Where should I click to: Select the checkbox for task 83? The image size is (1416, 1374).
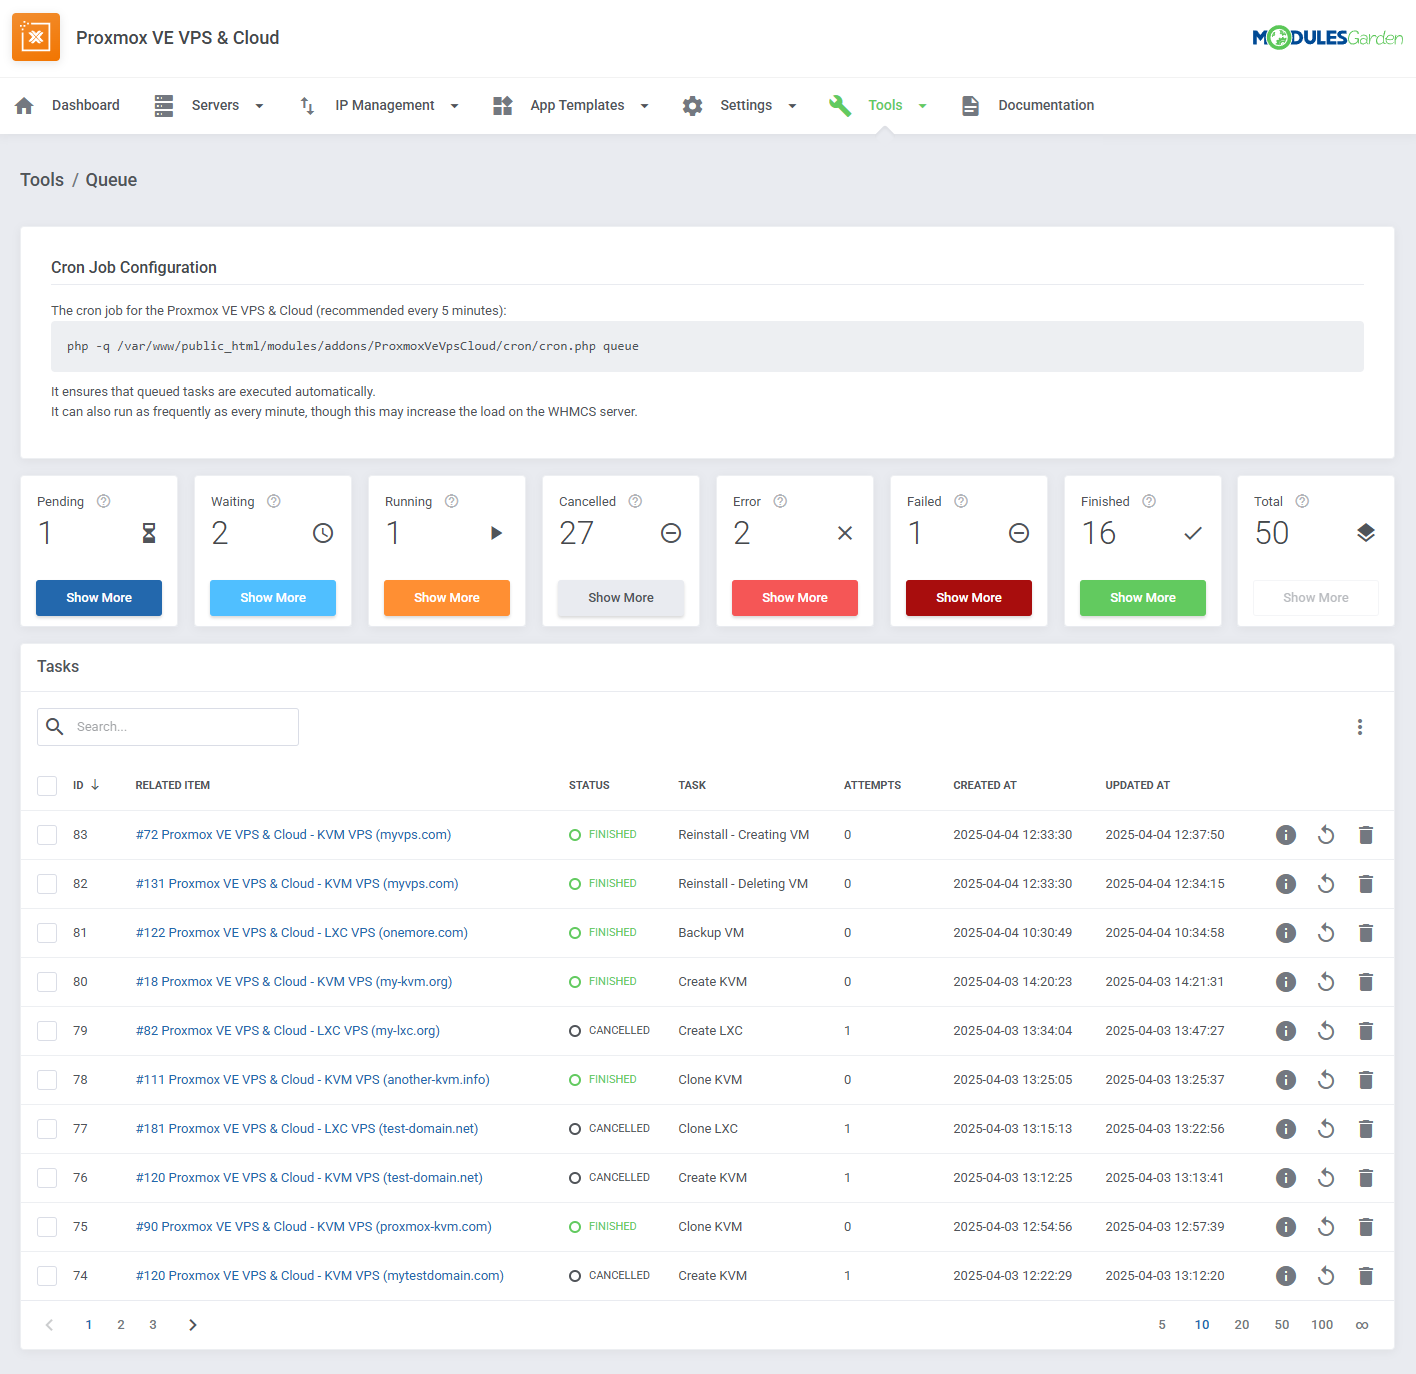(47, 834)
